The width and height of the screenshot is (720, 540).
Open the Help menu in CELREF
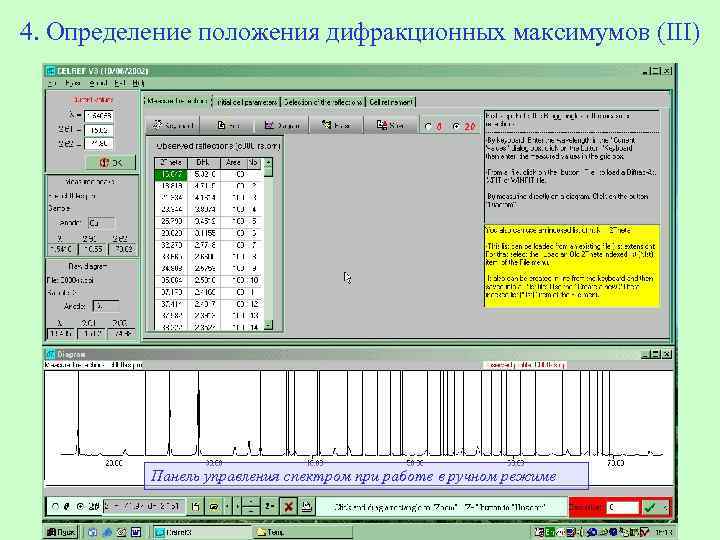(138, 83)
